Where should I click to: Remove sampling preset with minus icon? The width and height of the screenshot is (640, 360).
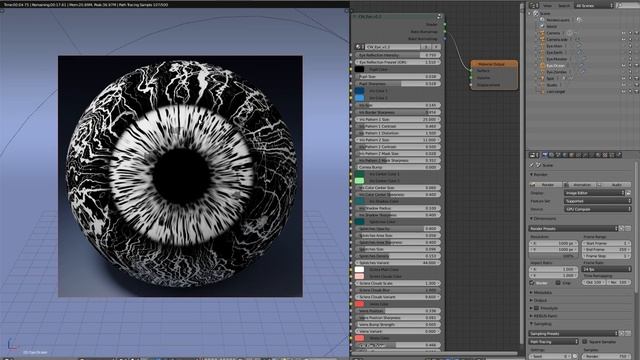pyautogui.click(x=628, y=333)
